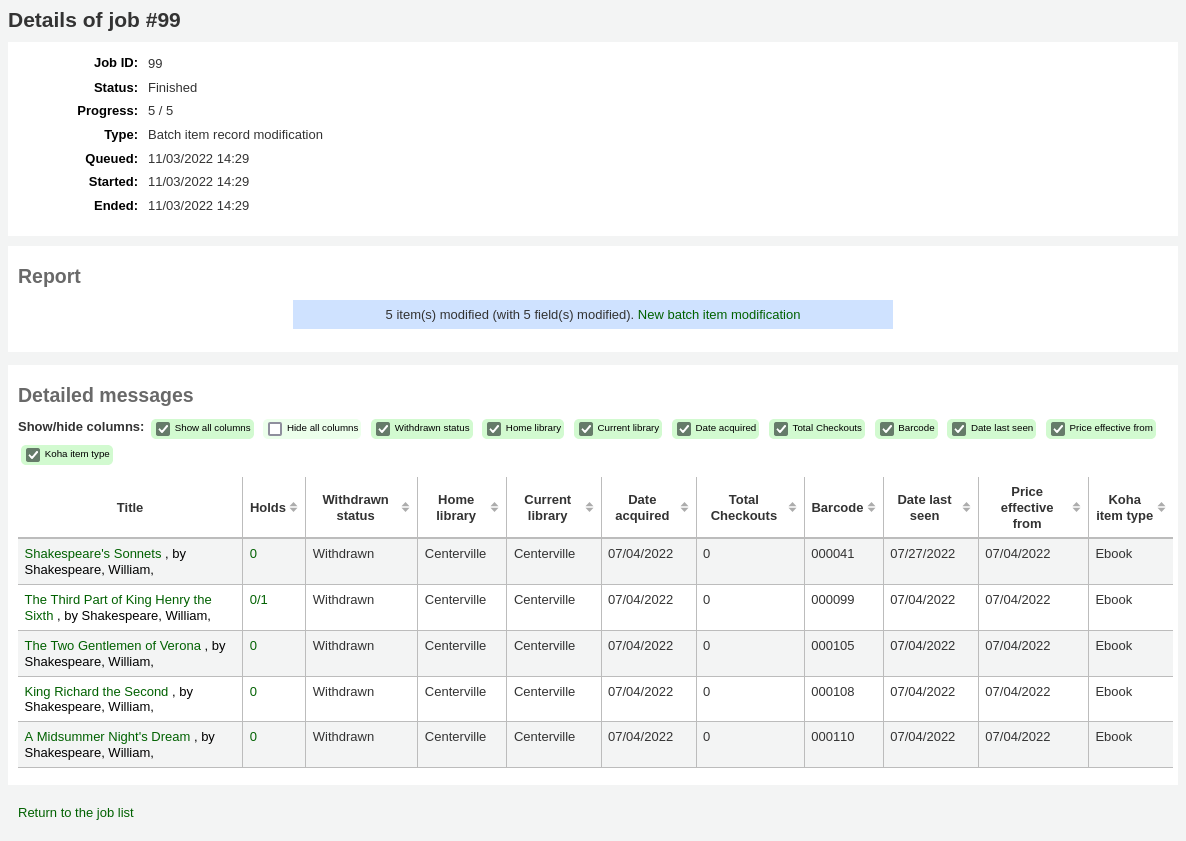This screenshot has height=841, width=1186.
Task: Click Current library sort arrow icon
Action: pos(589,507)
